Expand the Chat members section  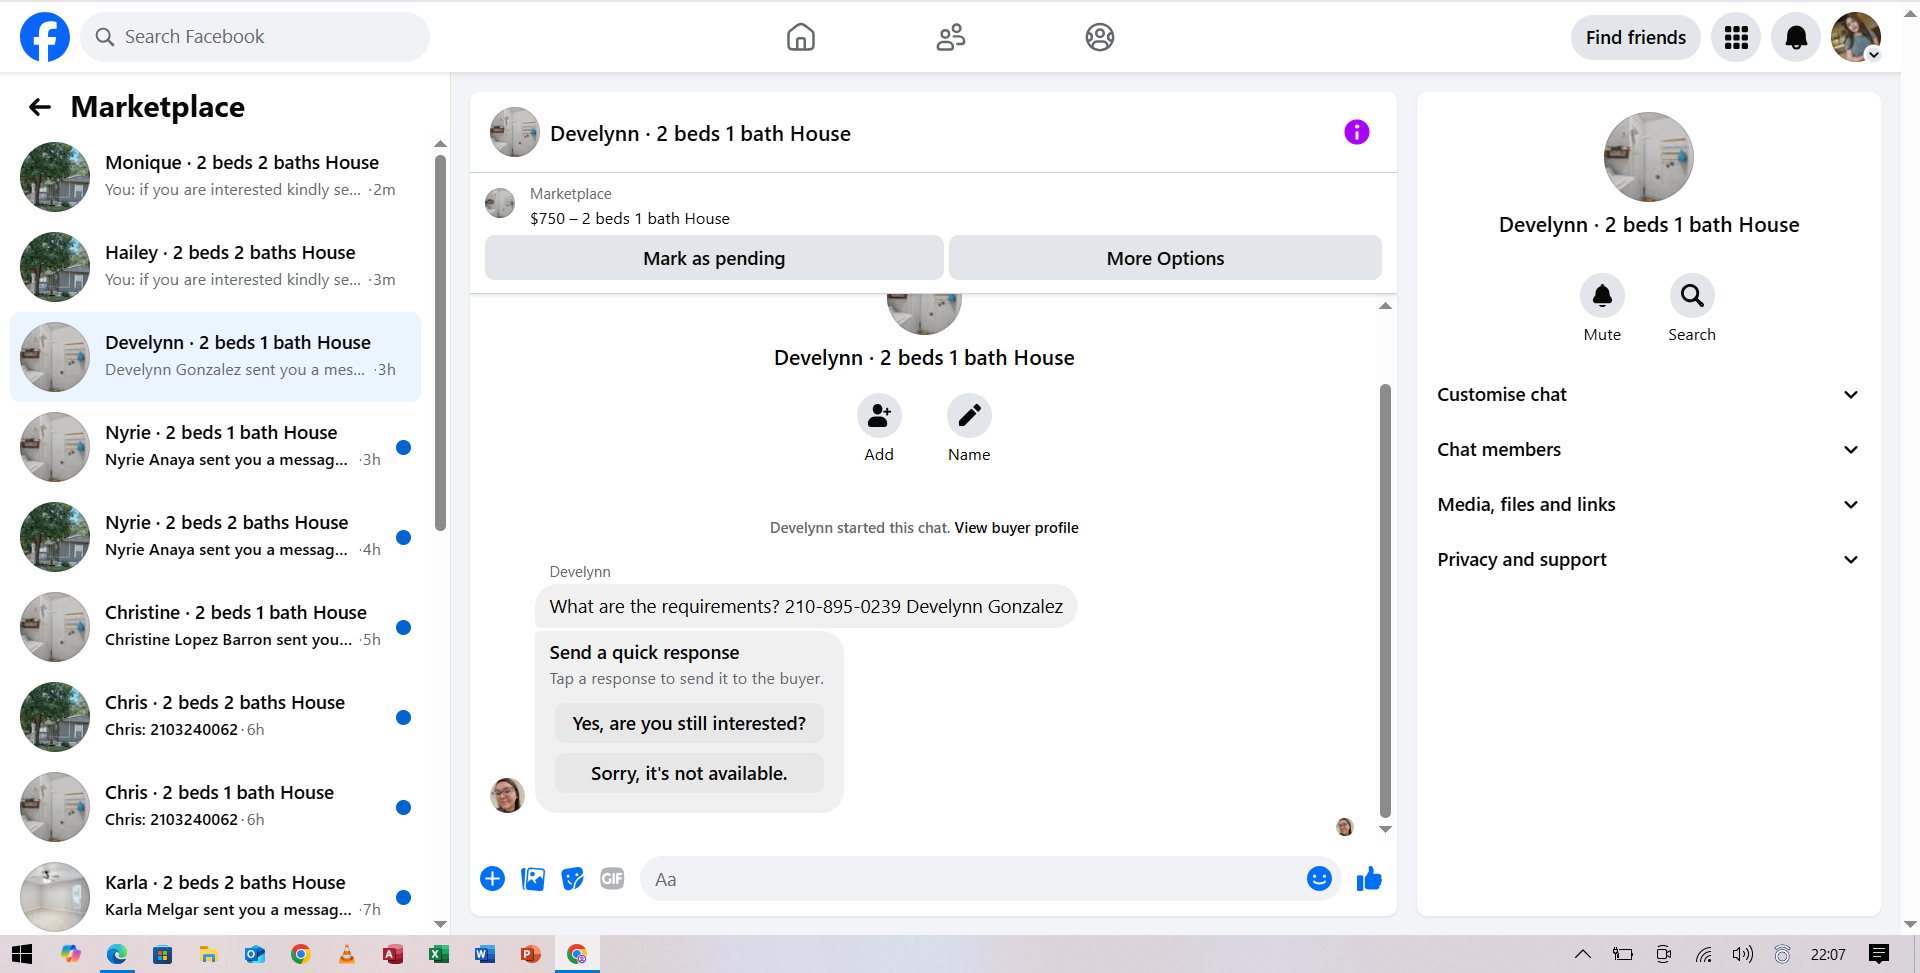[1648, 450]
